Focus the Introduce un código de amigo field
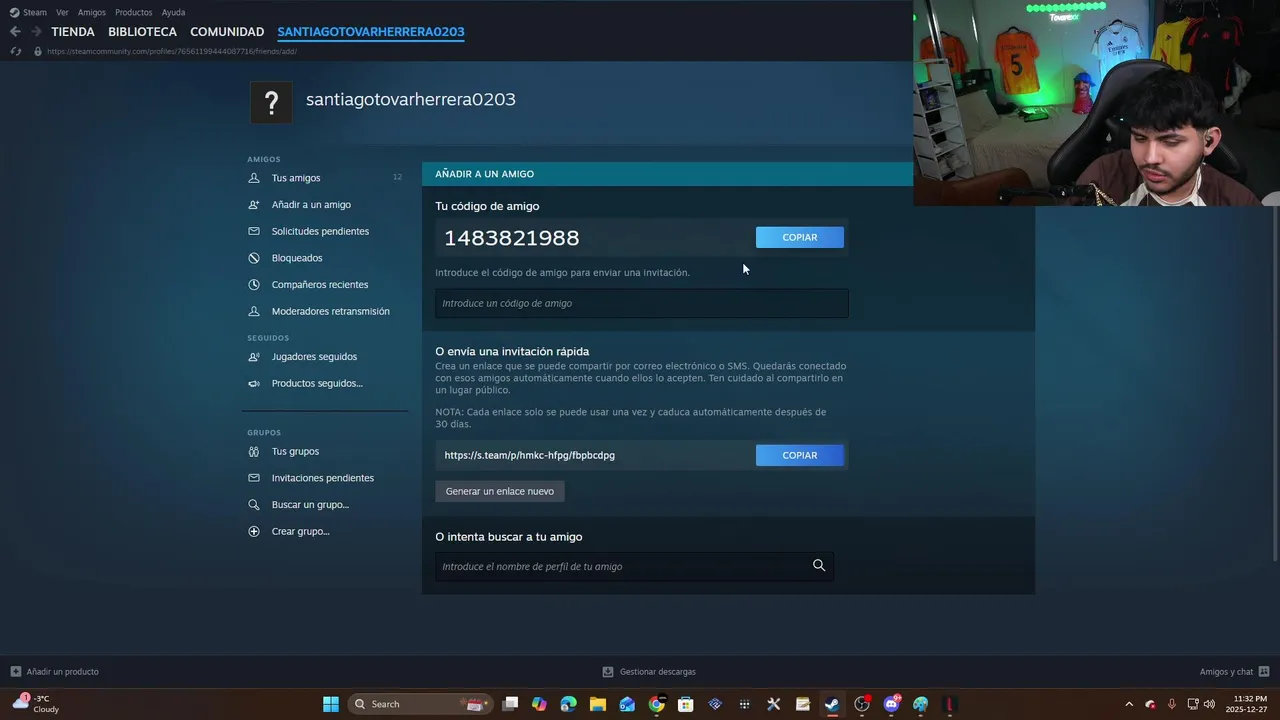 point(641,303)
